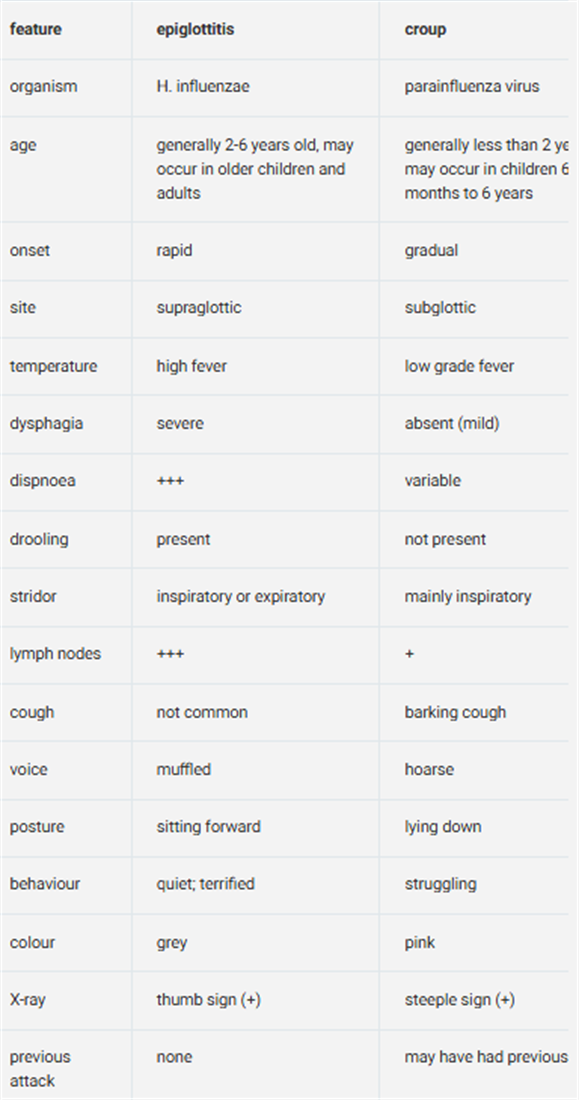The height and width of the screenshot is (1100, 579).
Task: Click the 'barking cough' cell
Action: 455,712
